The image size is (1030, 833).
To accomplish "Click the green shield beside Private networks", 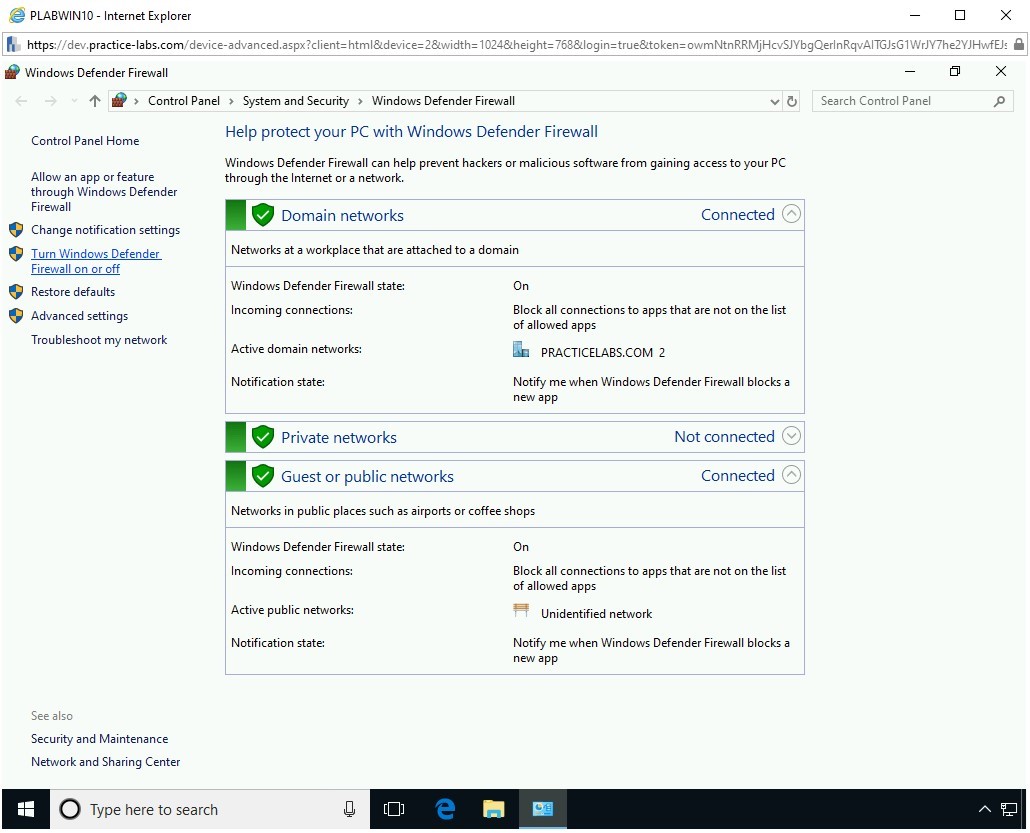I will tap(263, 437).
